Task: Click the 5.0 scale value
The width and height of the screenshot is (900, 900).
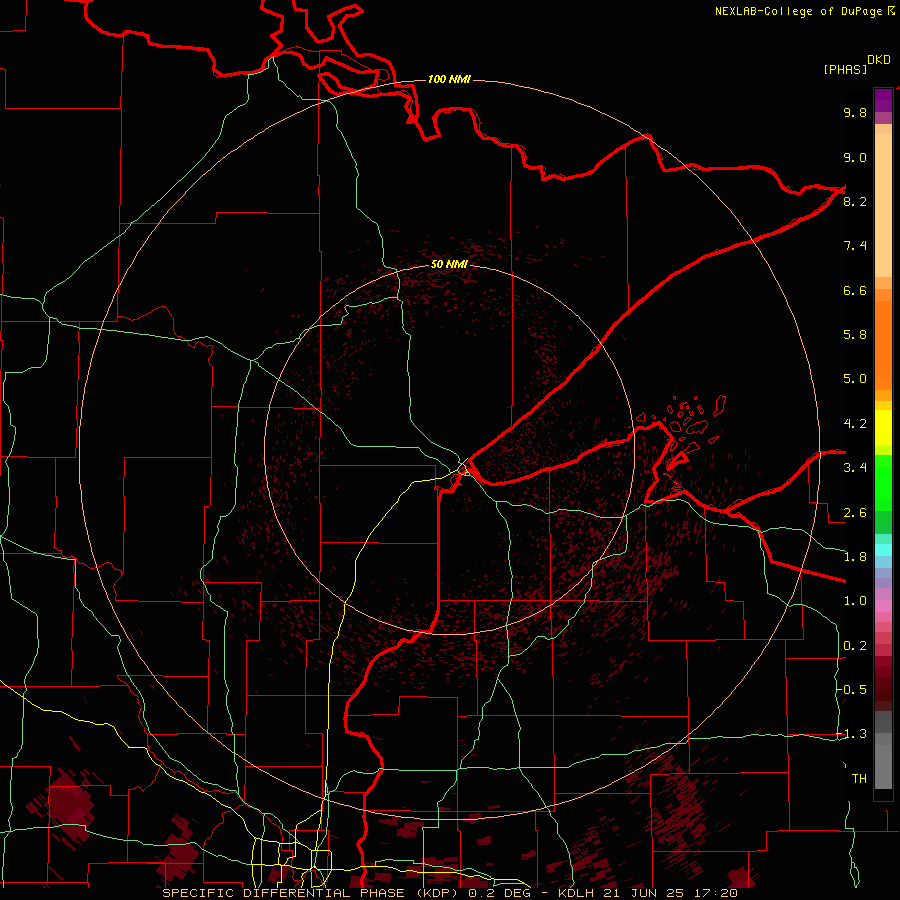Action: point(855,379)
